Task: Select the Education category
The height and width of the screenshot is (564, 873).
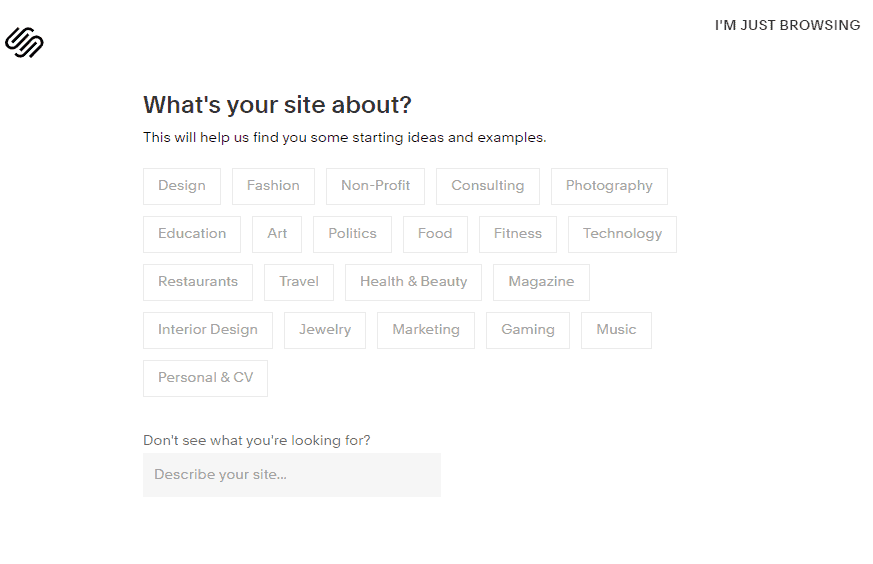Action: [x=192, y=234]
